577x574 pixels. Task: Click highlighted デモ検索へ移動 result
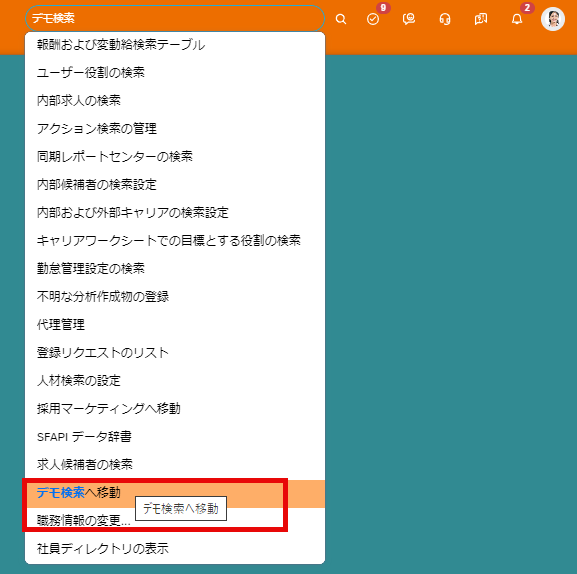tap(175, 493)
